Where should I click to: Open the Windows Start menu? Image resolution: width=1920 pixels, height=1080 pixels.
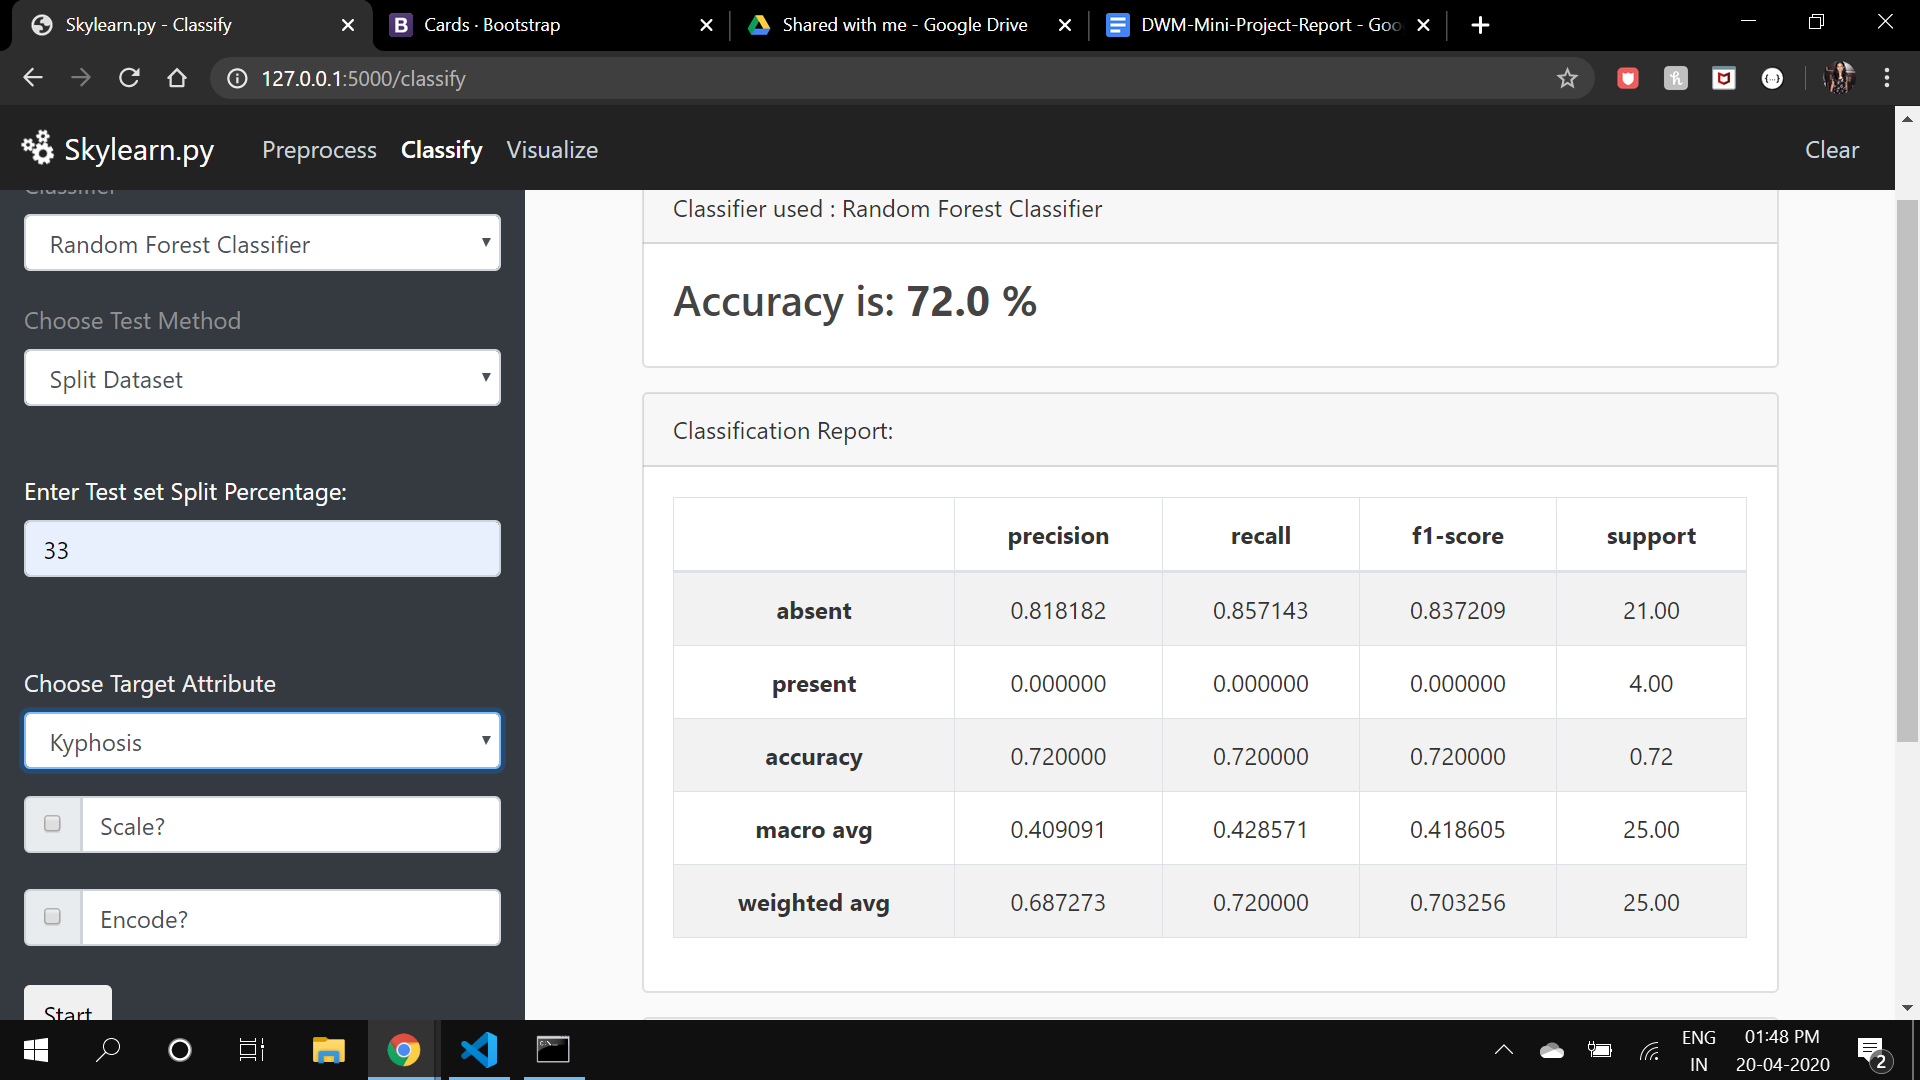[36, 1050]
